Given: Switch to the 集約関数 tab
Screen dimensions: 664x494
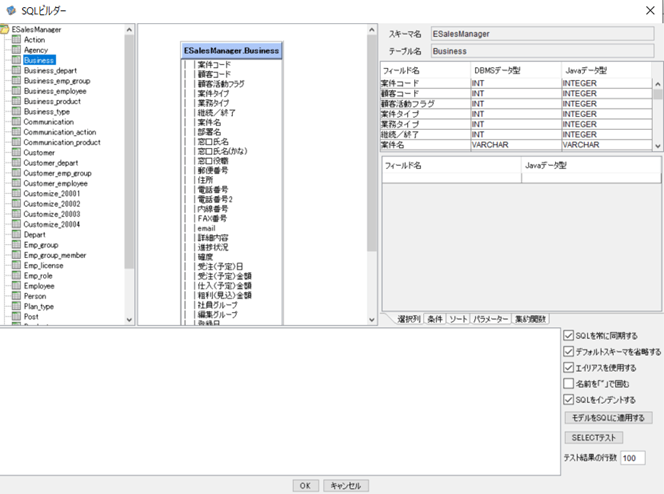Looking at the screenshot, I should (x=530, y=319).
